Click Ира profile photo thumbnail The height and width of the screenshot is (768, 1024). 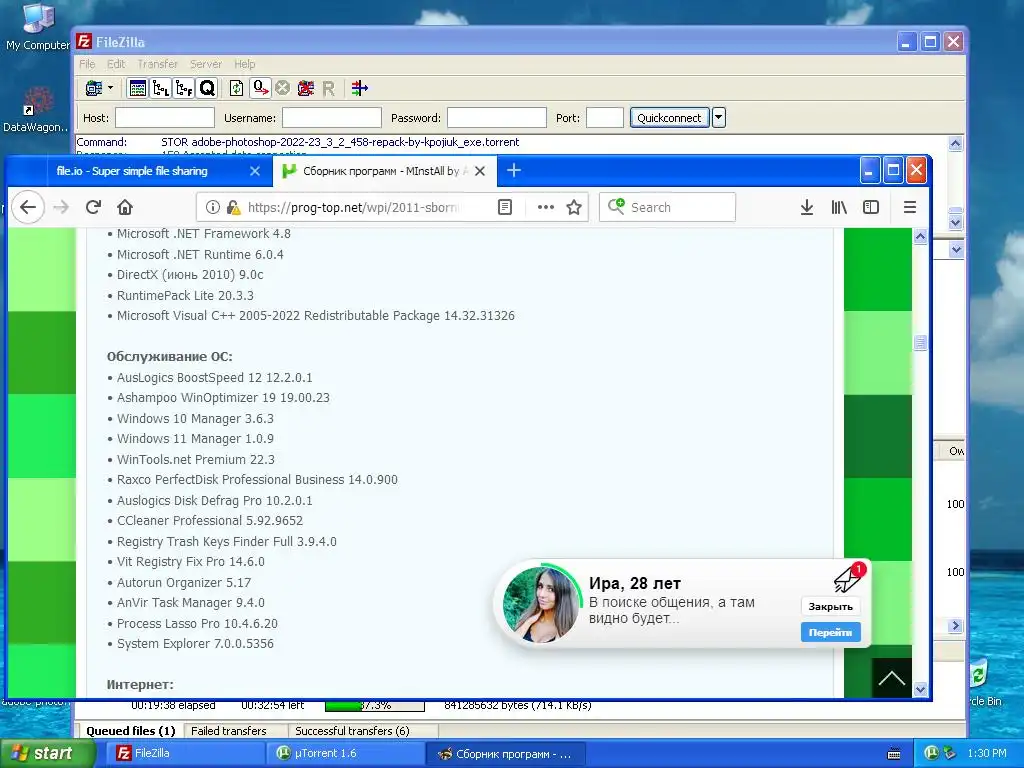tap(541, 604)
